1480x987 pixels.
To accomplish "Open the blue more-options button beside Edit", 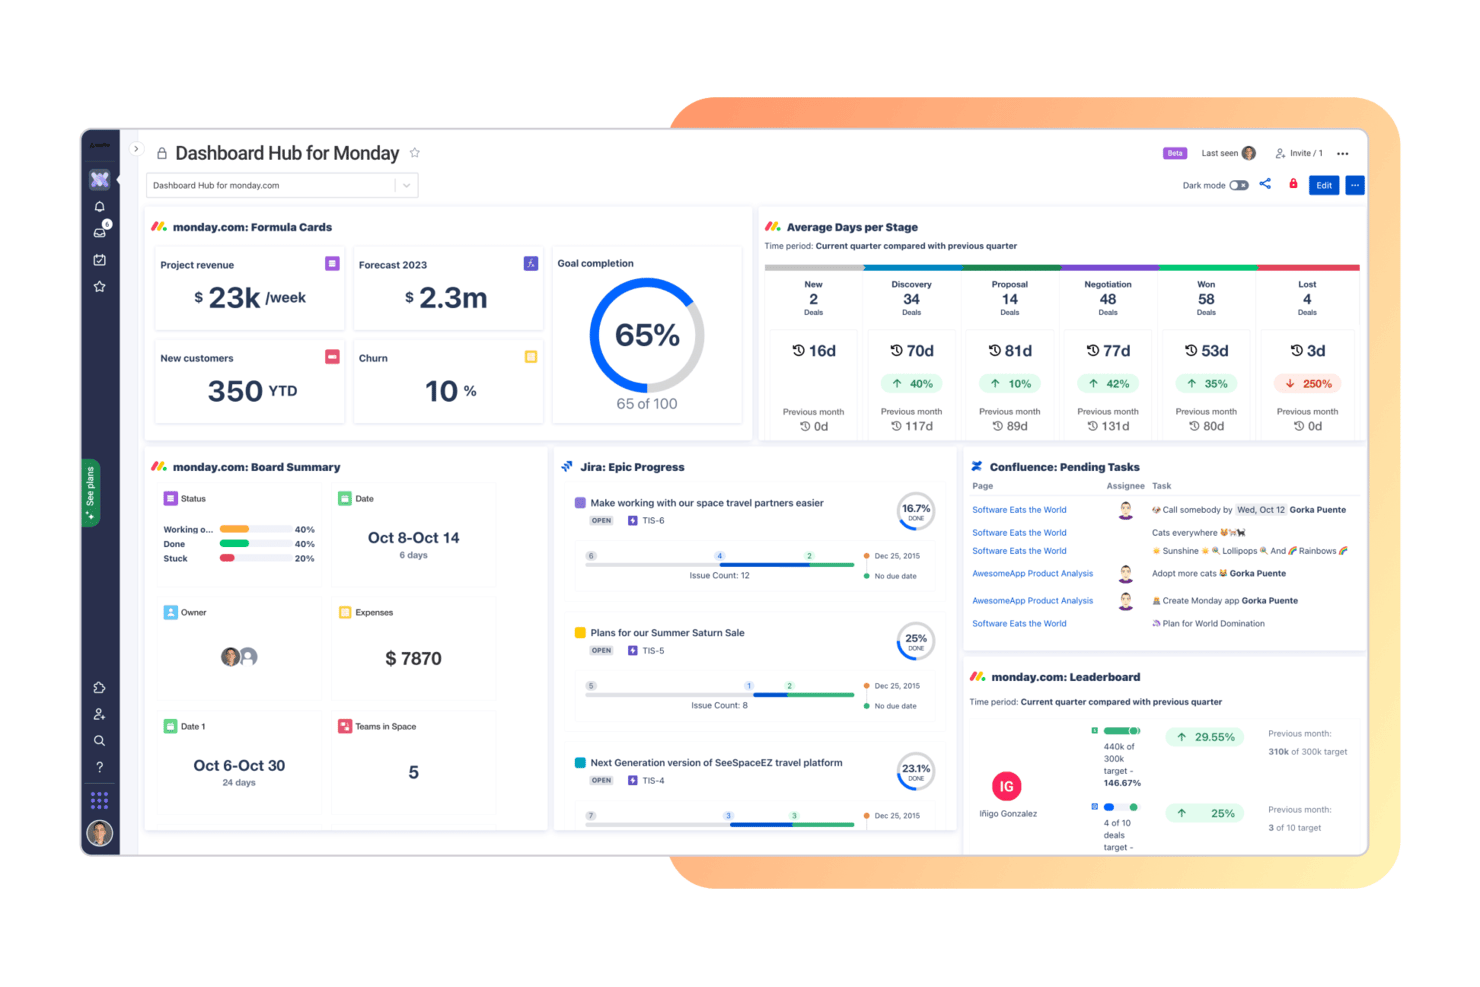I will [x=1355, y=185].
